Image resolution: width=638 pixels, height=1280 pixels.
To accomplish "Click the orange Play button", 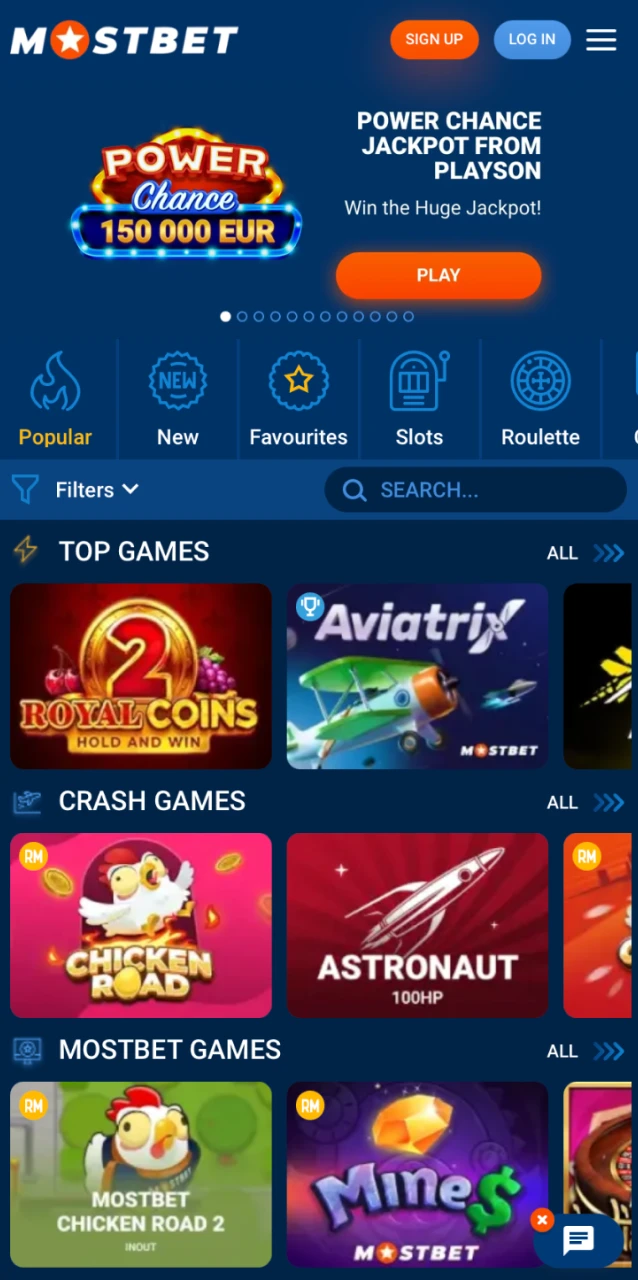I will (438, 275).
